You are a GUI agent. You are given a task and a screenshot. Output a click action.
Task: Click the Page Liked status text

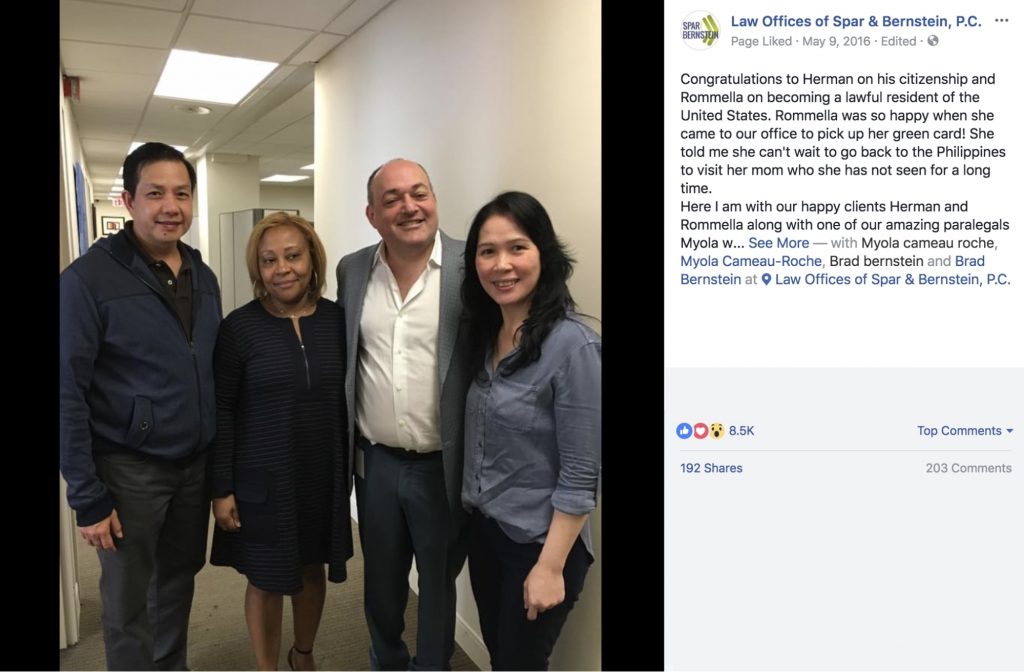pyautogui.click(x=761, y=41)
